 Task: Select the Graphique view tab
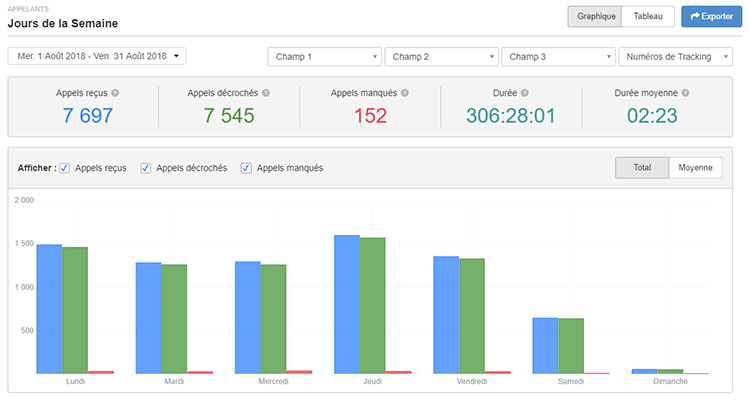[595, 17]
